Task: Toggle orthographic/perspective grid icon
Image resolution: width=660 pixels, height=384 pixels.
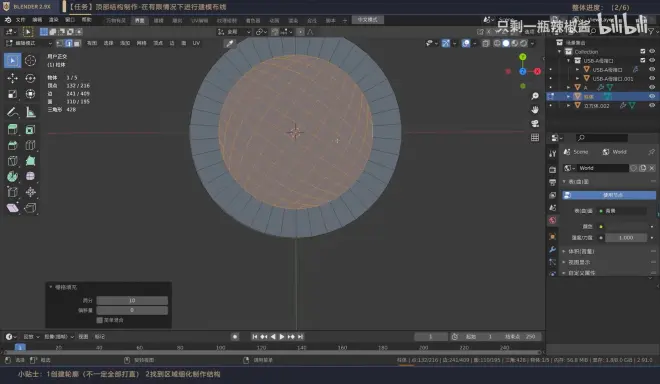Action: click(535, 138)
